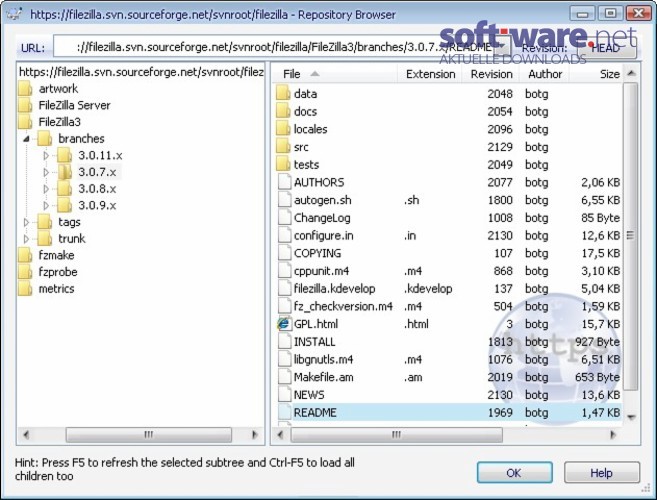657x500 pixels.
Task: Open the Help button
Action: click(x=602, y=473)
